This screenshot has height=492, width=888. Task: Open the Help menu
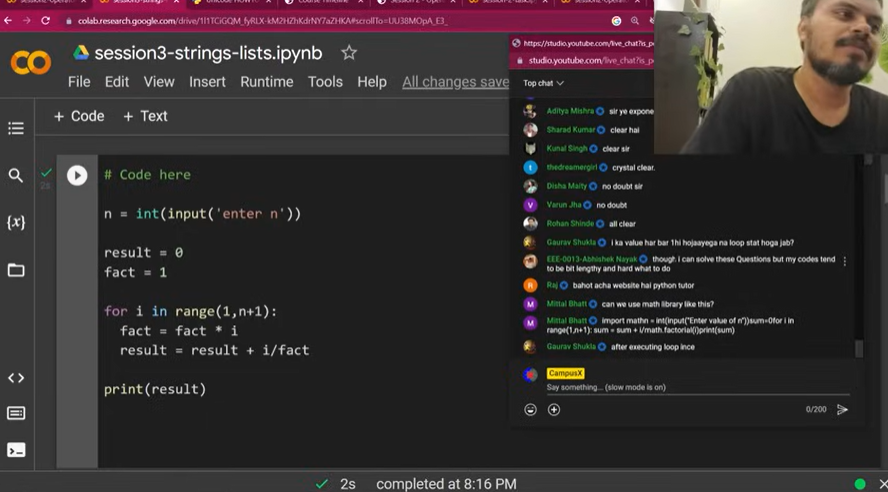(372, 82)
